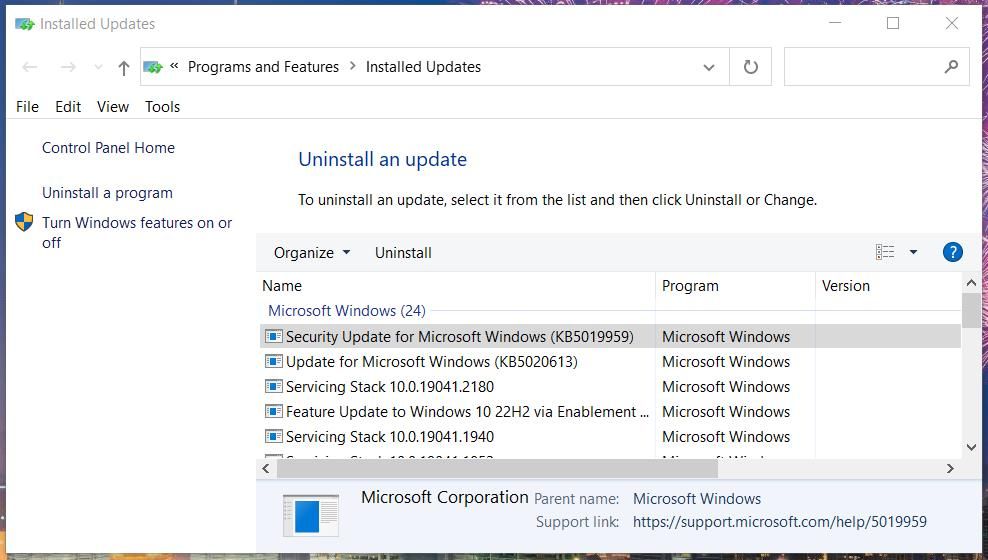Viewport: 988px width, 560px height.
Task: Go up one level with Up arrow
Action: click(x=124, y=67)
